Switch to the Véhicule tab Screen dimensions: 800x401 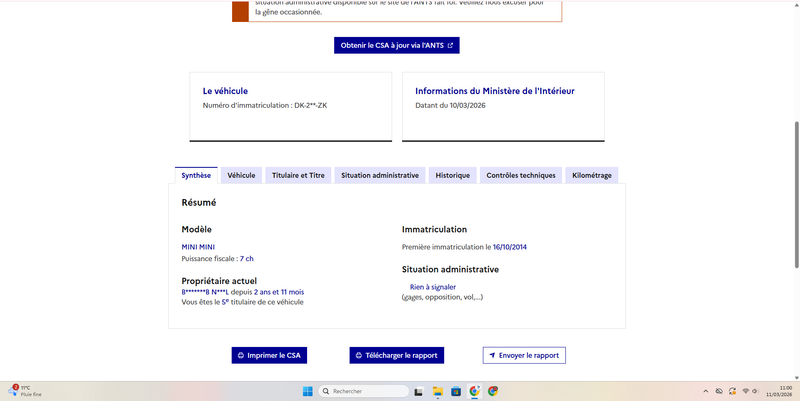tap(241, 175)
